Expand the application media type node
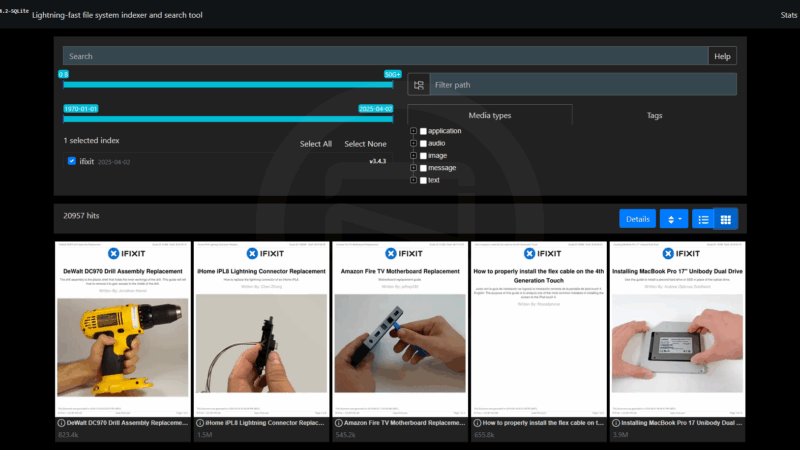Image resolution: width=800 pixels, height=450 pixels. [x=413, y=131]
